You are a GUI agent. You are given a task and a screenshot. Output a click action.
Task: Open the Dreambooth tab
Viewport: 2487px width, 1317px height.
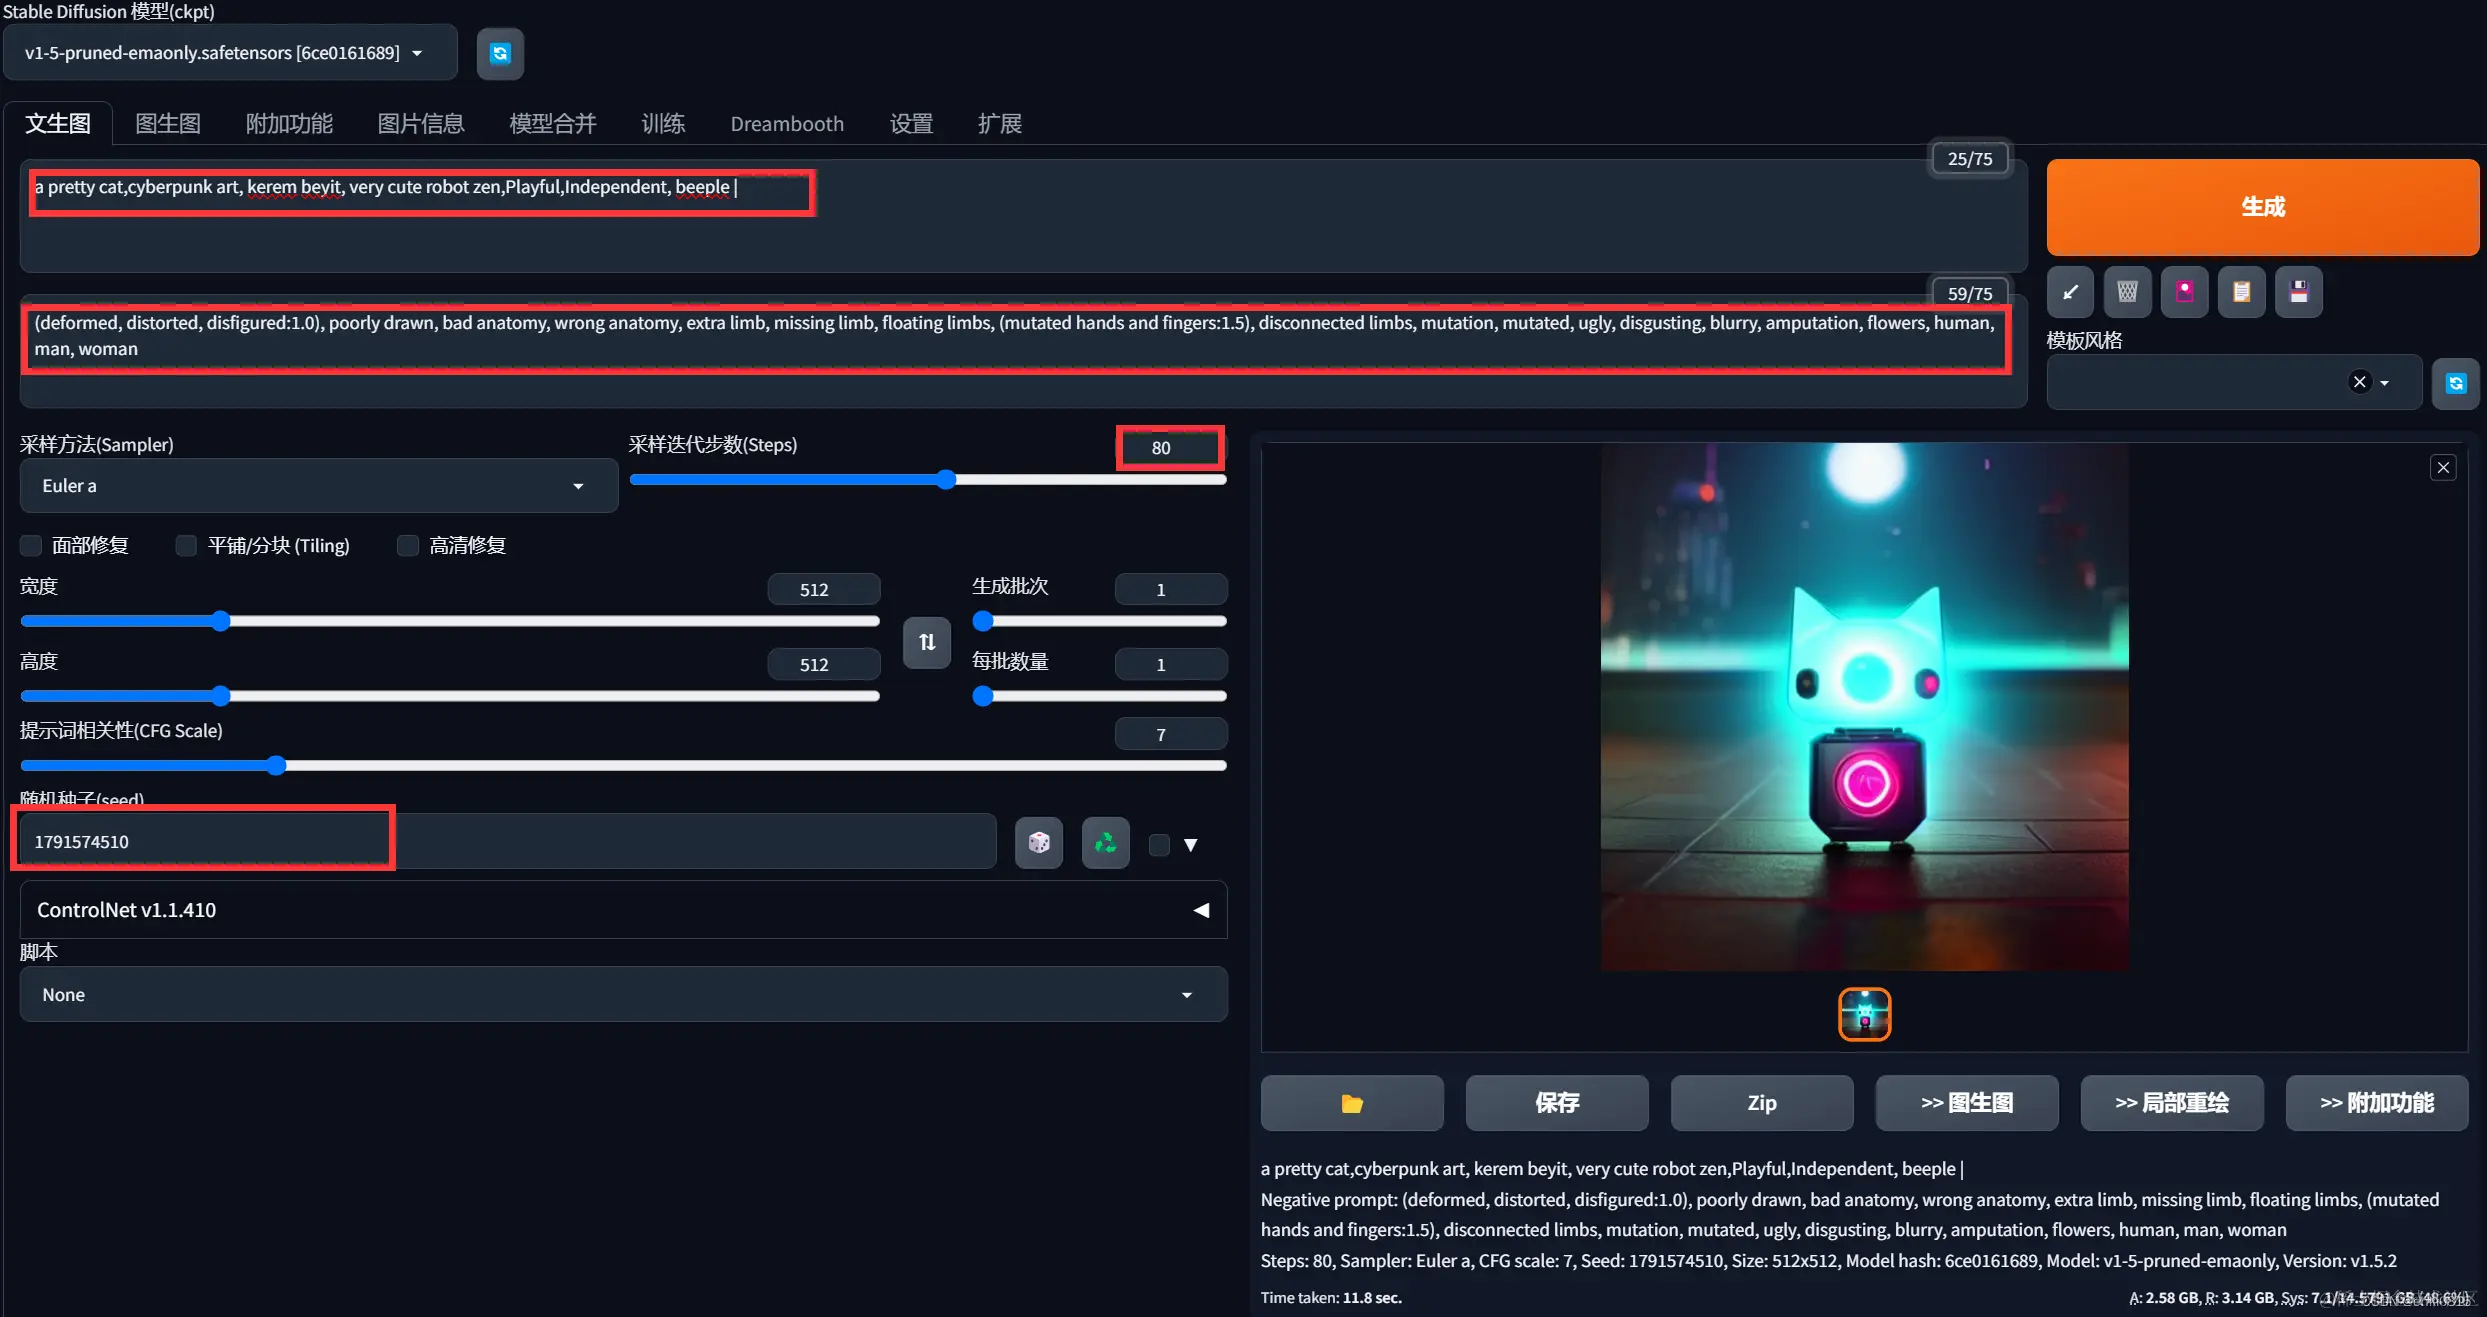[786, 124]
